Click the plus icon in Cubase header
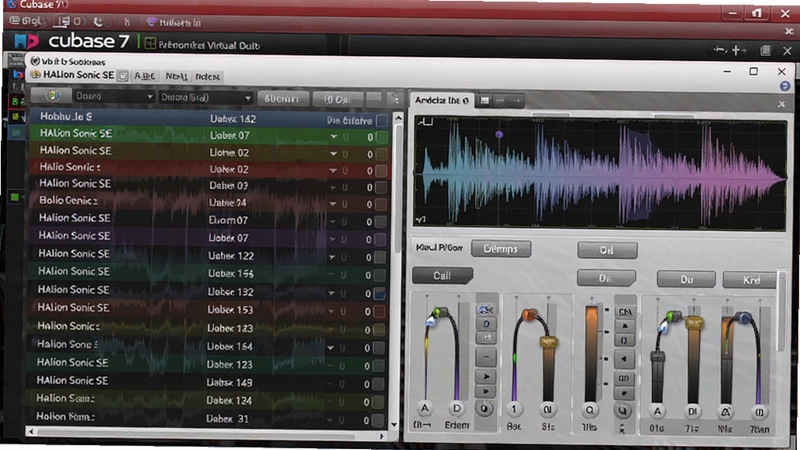The height and width of the screenshot is (450, 800). (736, 50)
